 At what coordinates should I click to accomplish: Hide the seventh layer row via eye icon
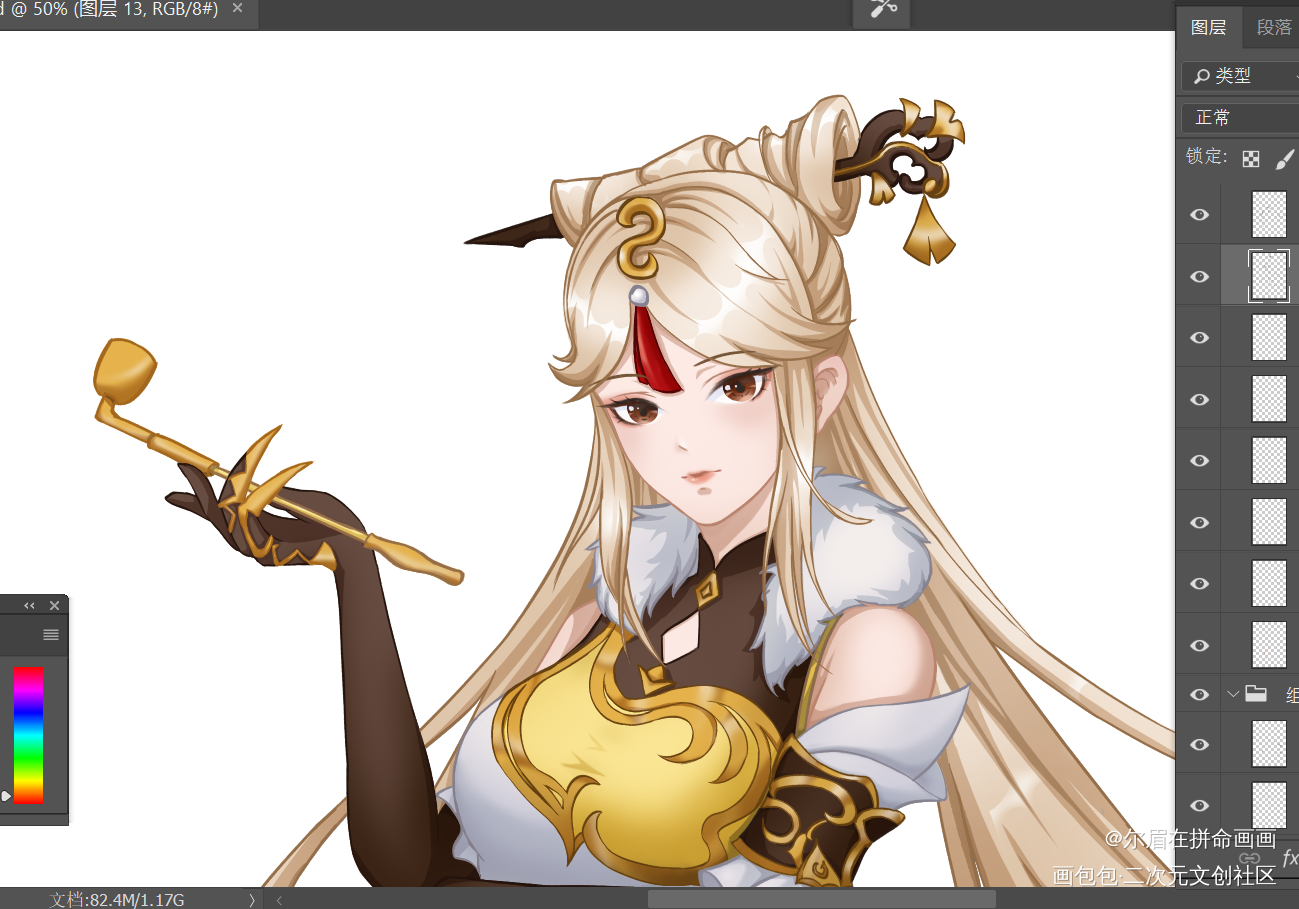[1199, 584]
